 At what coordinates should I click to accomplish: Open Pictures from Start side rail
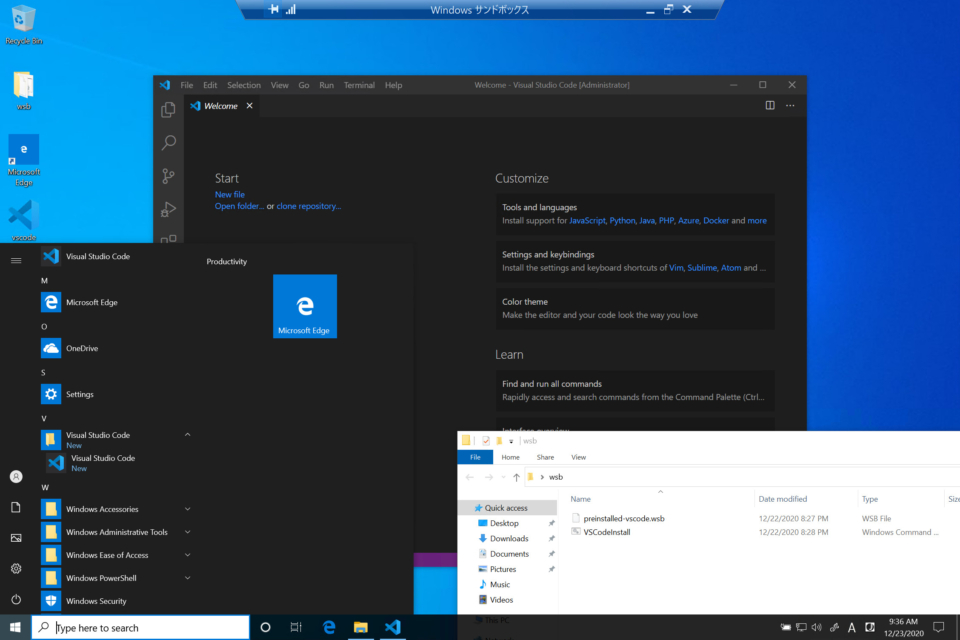(16, 538)
